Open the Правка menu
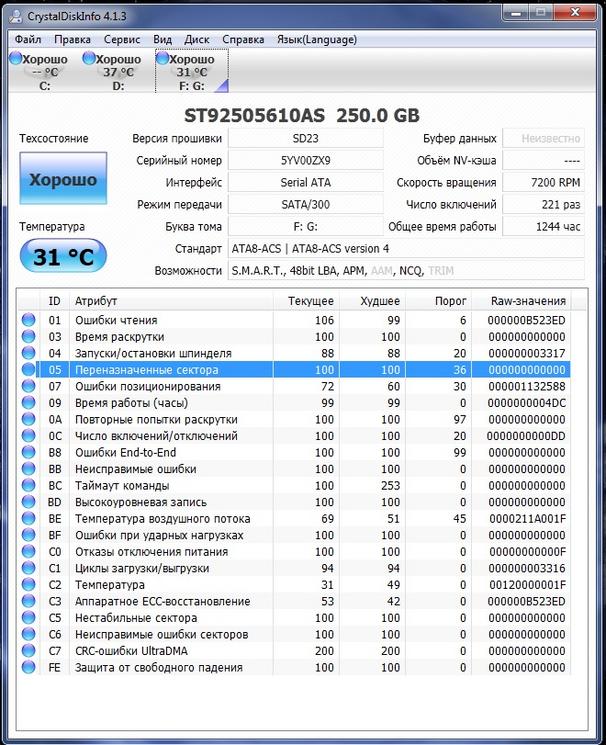The width and height of the screenshot is (606, 745). pyautogui.click(x=72, y=39)
